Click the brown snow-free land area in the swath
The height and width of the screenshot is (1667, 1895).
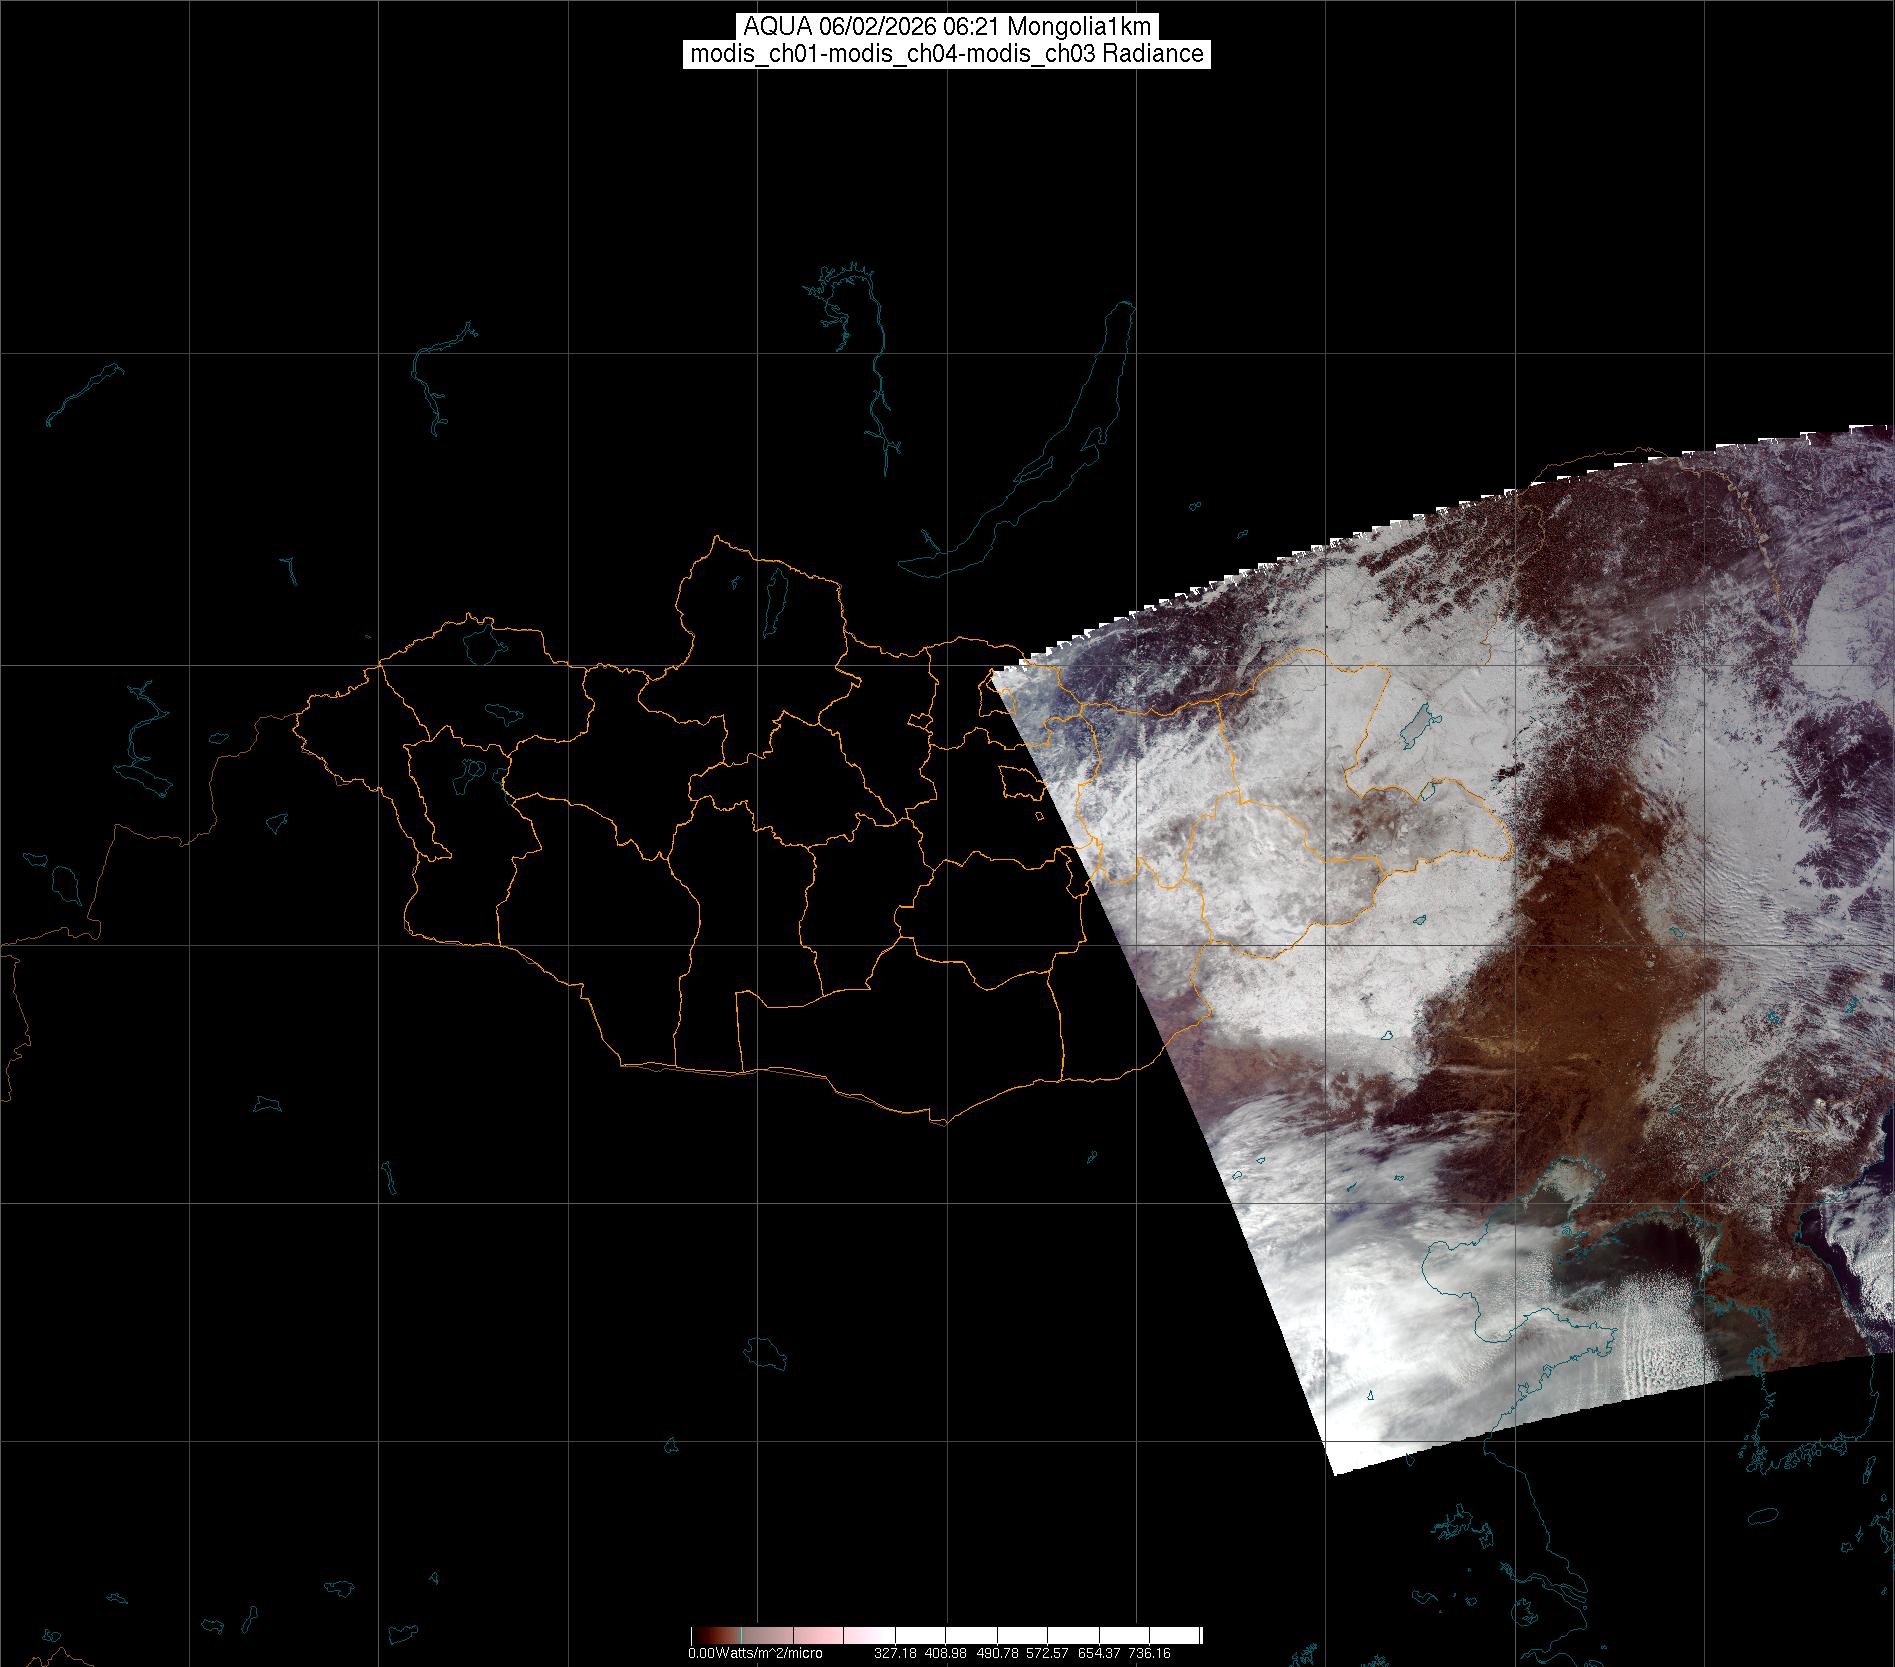tap(1560, 960)
